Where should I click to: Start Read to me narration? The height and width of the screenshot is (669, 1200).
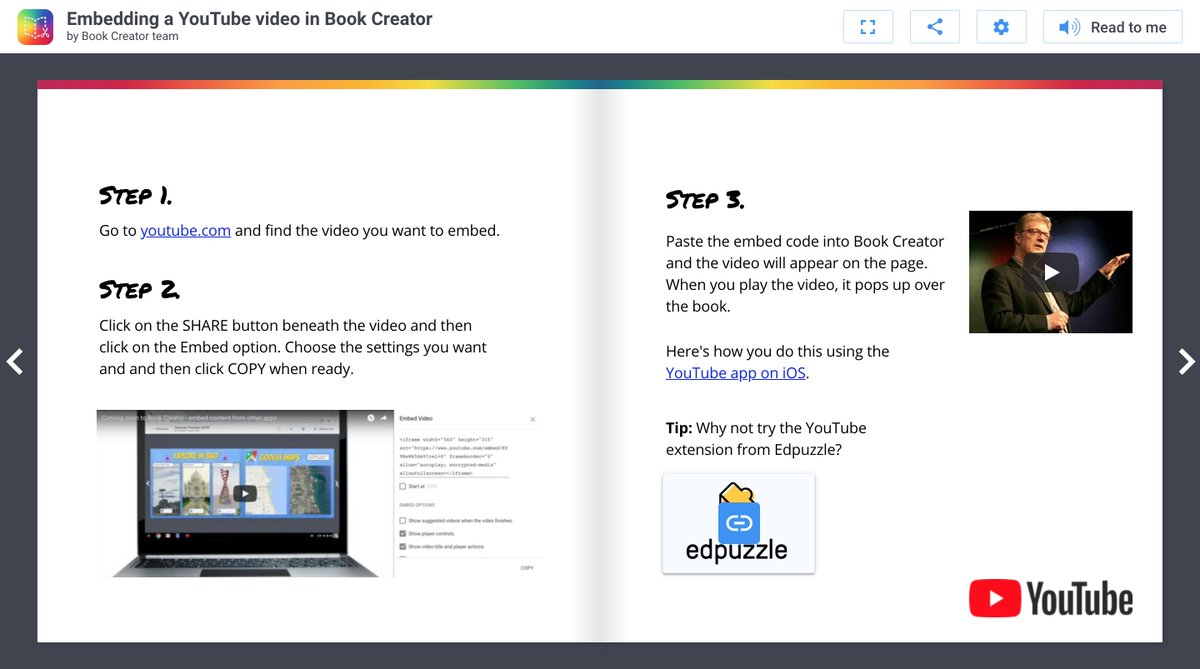tap(1113, 27)
